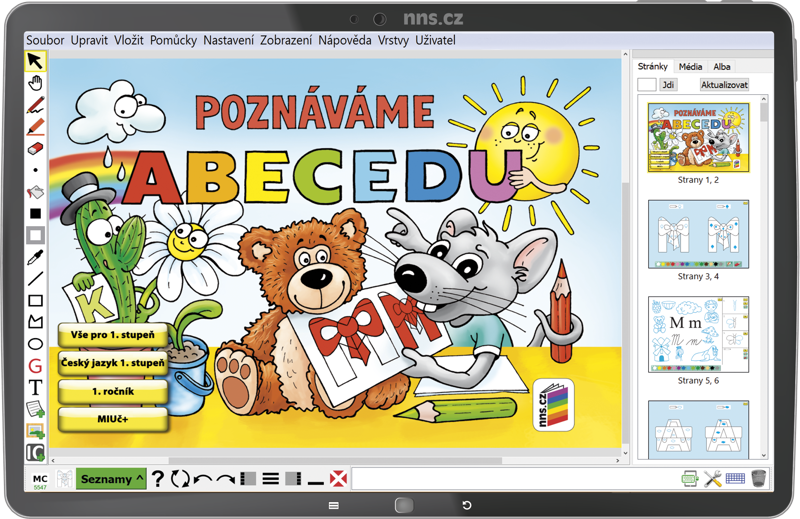Click the left panel layout icon
This screenshot has height=519, width=800.
(x=248, y=479)
